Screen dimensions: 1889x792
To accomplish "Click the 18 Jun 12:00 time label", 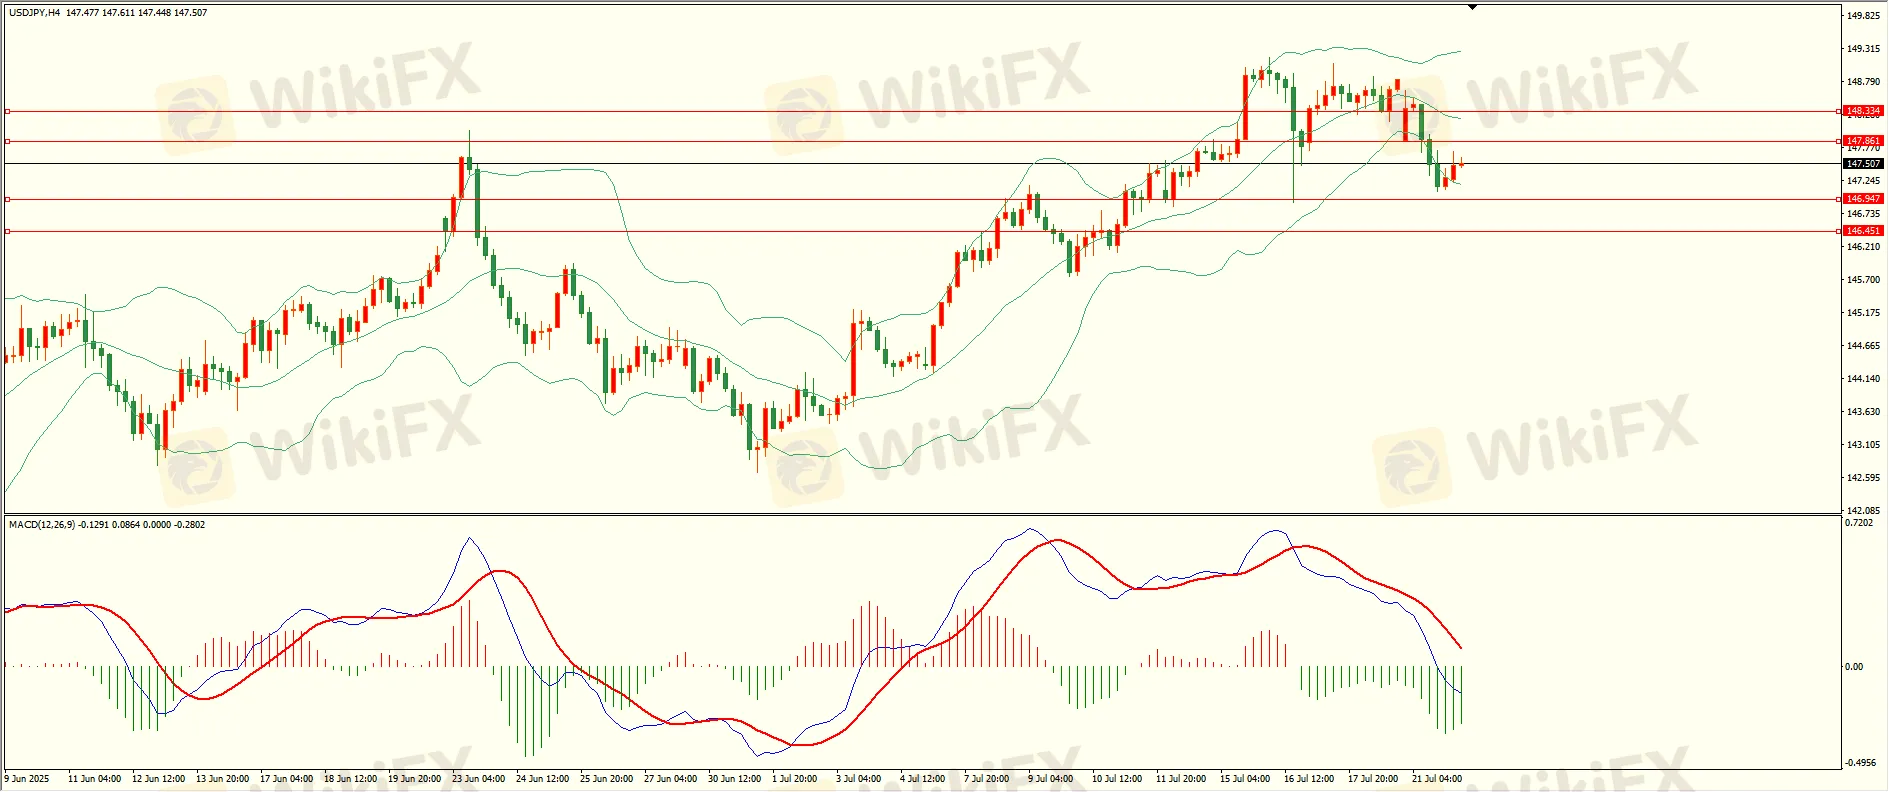I will coord(351,779).
